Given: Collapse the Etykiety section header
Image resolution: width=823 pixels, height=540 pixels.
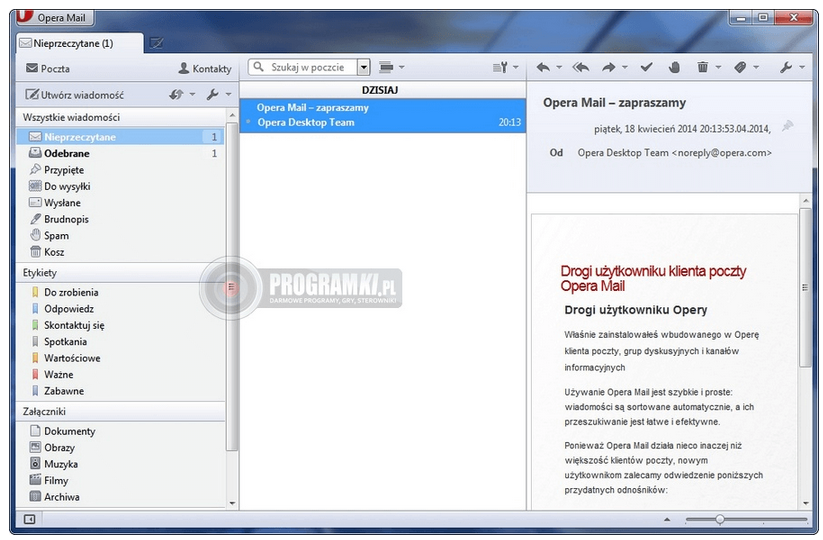Looking at the screenshot, I should (x=120, y=272).
